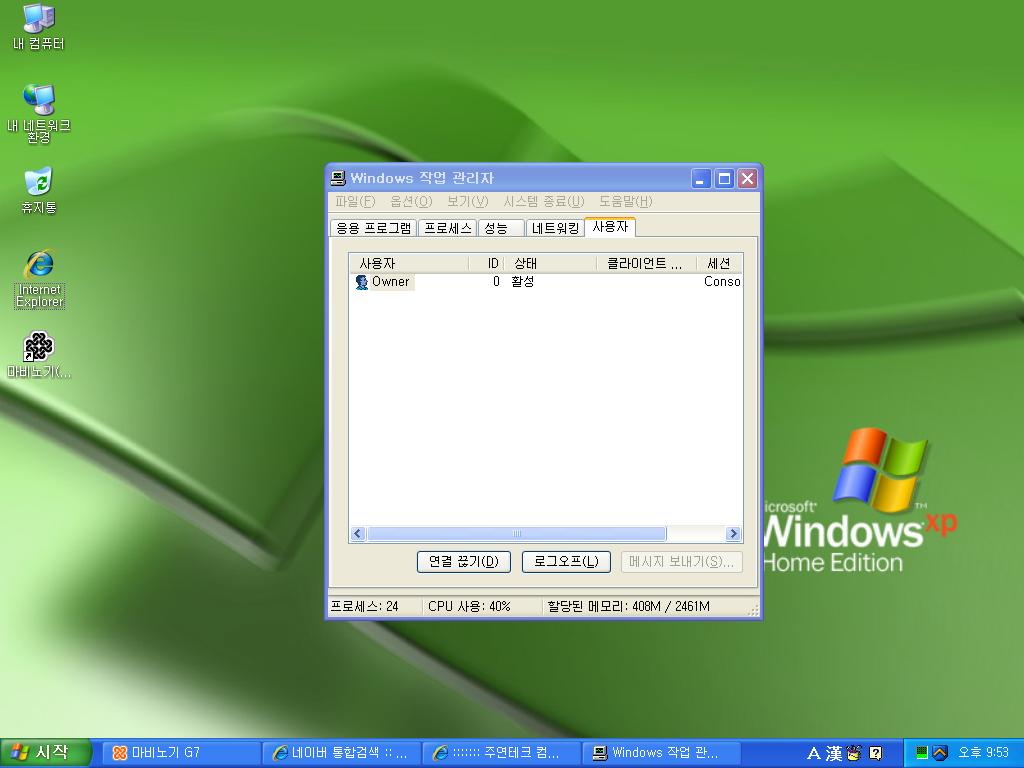Screen dimensions: 1024x768
Task: Click the left scroll arrow of user list
Action: point(358,534)
